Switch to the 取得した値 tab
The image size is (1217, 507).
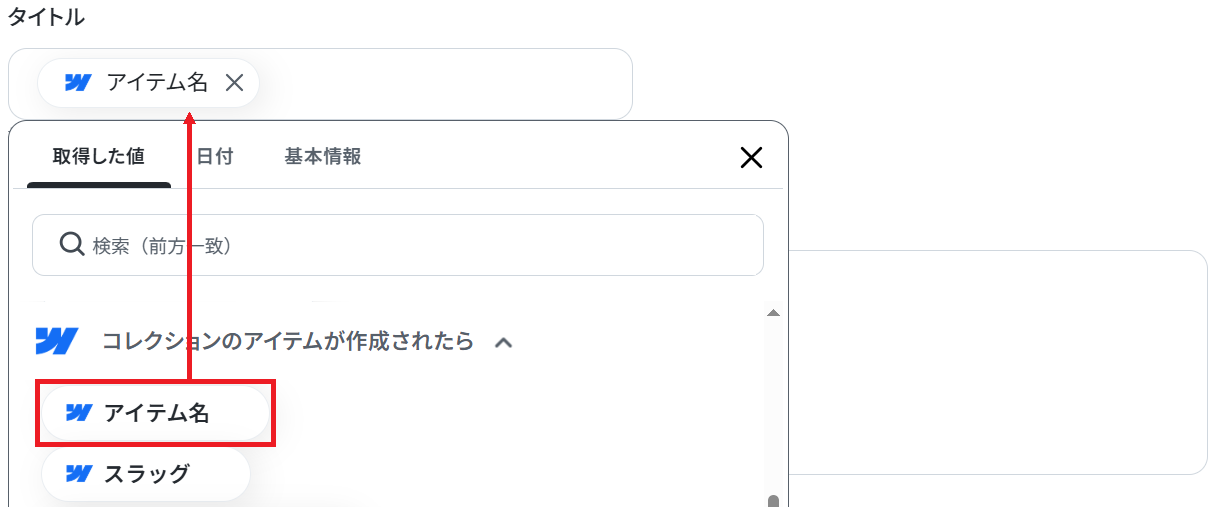pos(99,157)
